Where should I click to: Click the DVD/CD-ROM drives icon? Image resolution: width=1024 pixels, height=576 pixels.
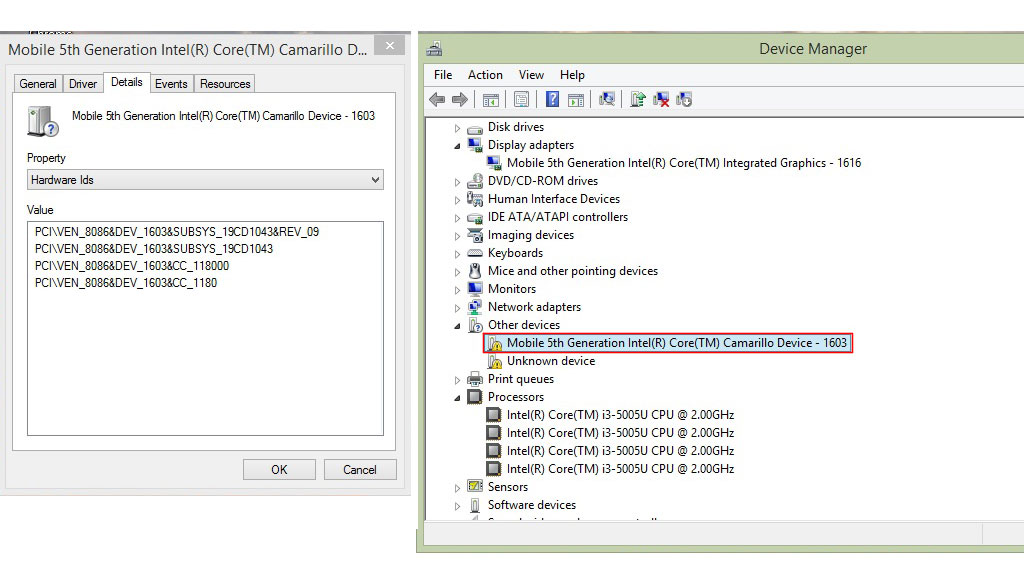[x=475, y=181]
